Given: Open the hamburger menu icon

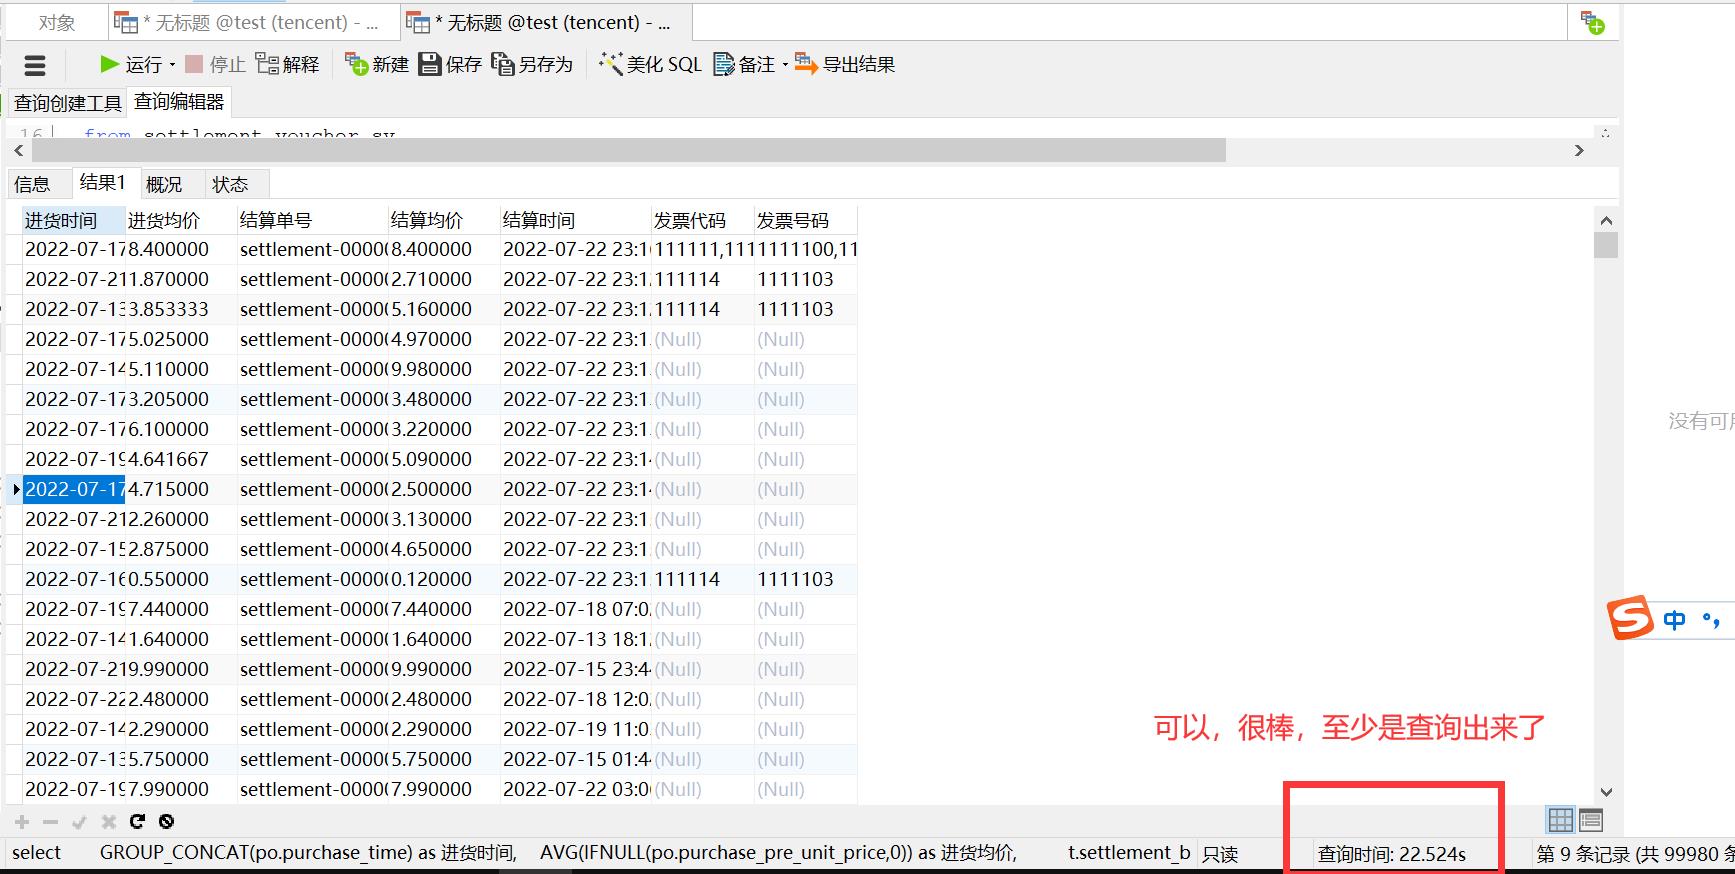Looking at the screenshot, I should (35, 66).
